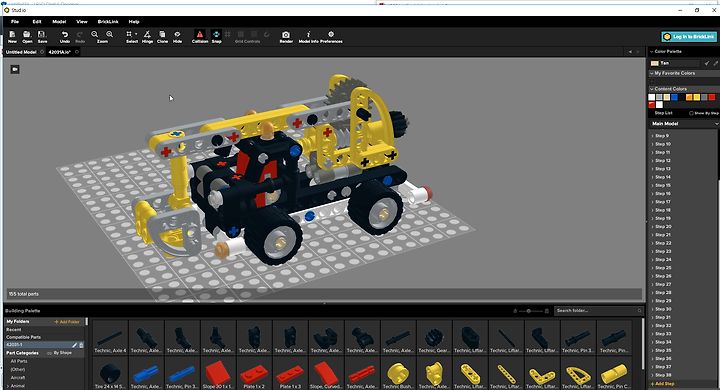Close the Untitled Model tab
This screenshot has height=390, width=720.
[42, 52]
